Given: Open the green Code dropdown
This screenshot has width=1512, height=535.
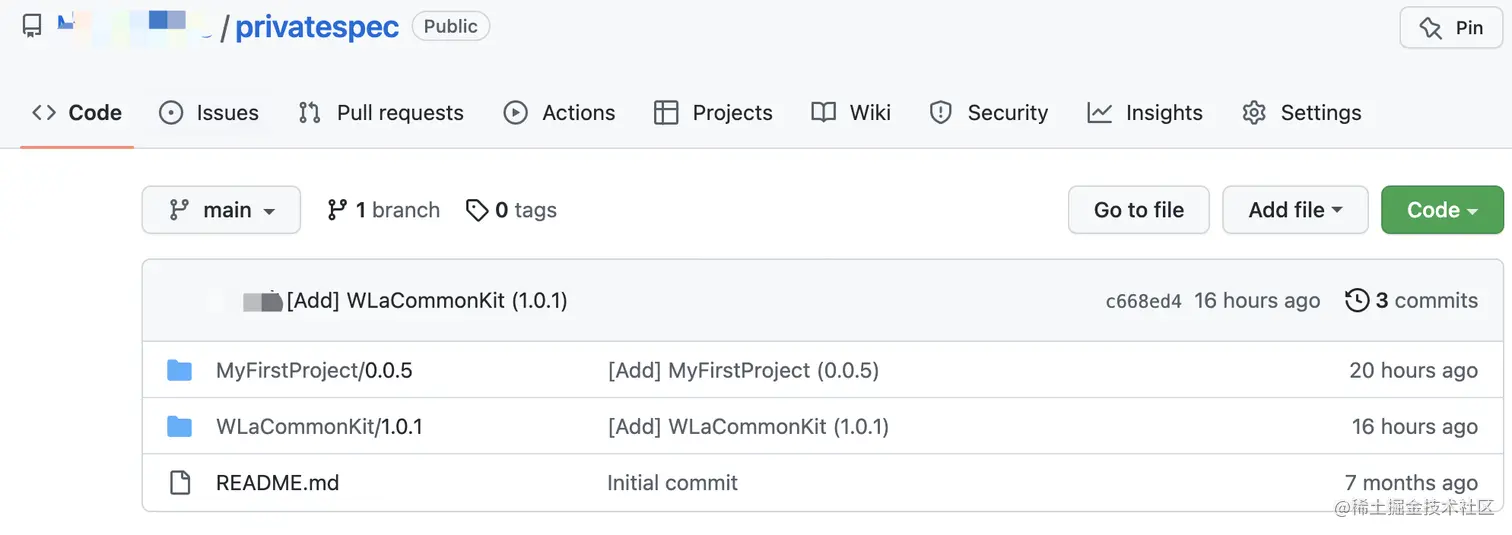Looking at the screenshot, I should point(1441,210).
